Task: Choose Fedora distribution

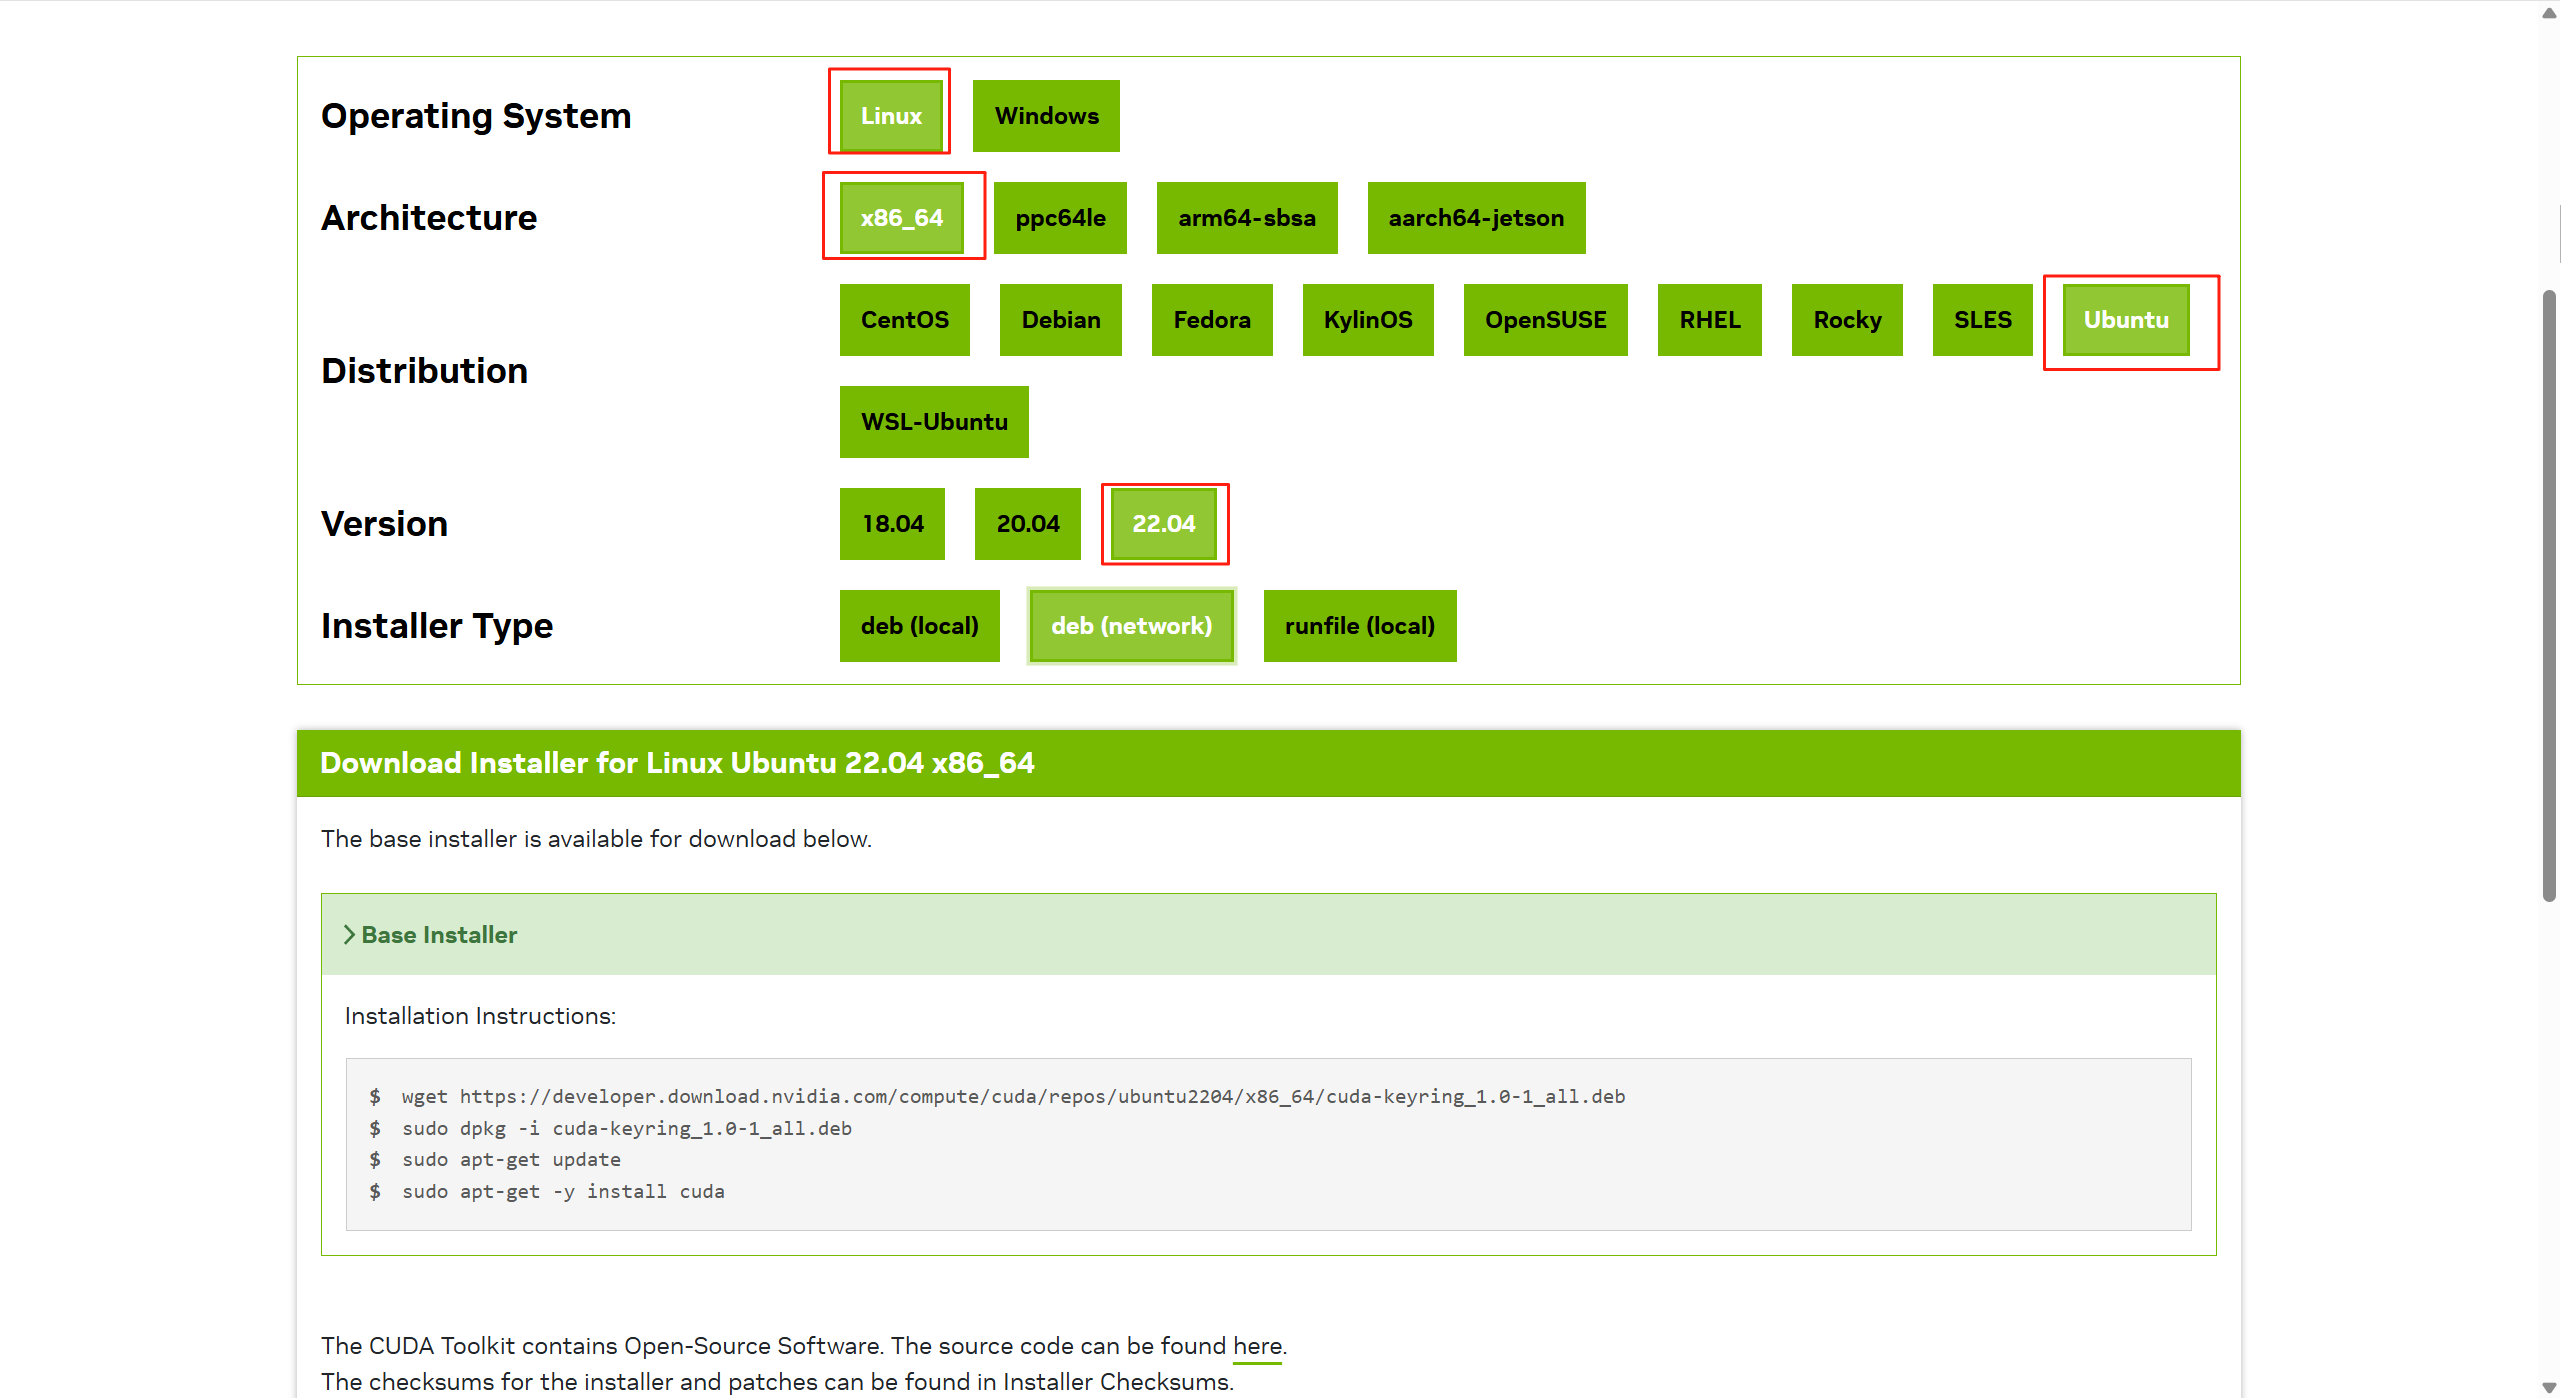Action: pos(1211,320)
